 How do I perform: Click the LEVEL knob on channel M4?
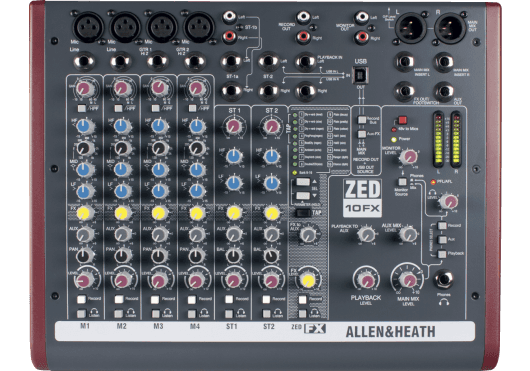pyautogui.click(x=196, y=280)
